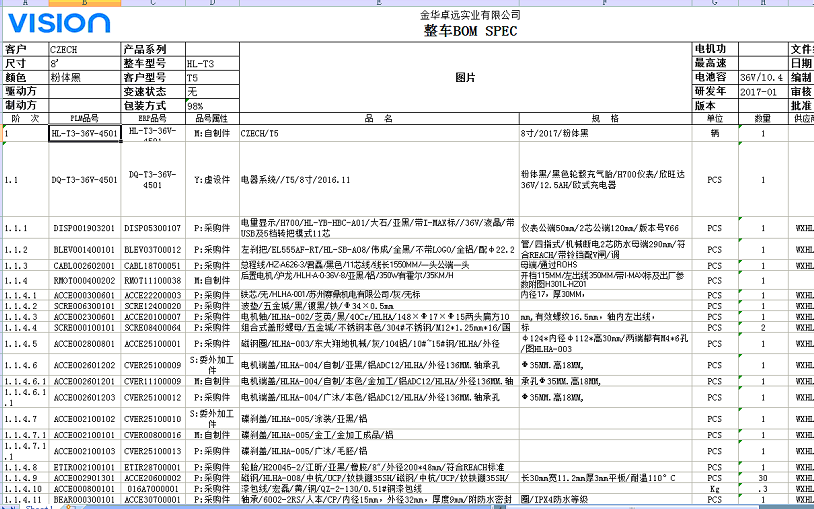Select the 包装方式 value "98%"
Viewport: 814px width, 509px height.
pyautogui.click(x=212, y=106)
